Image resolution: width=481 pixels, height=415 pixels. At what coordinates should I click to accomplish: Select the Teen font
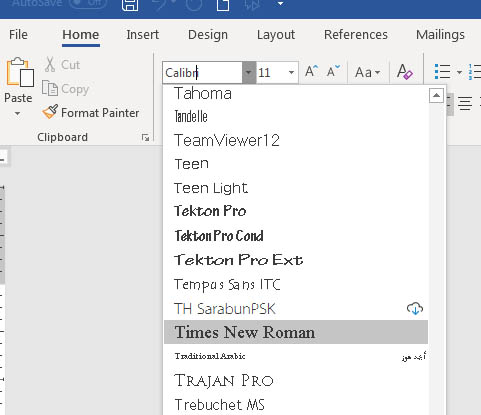[x=296, y=164]
